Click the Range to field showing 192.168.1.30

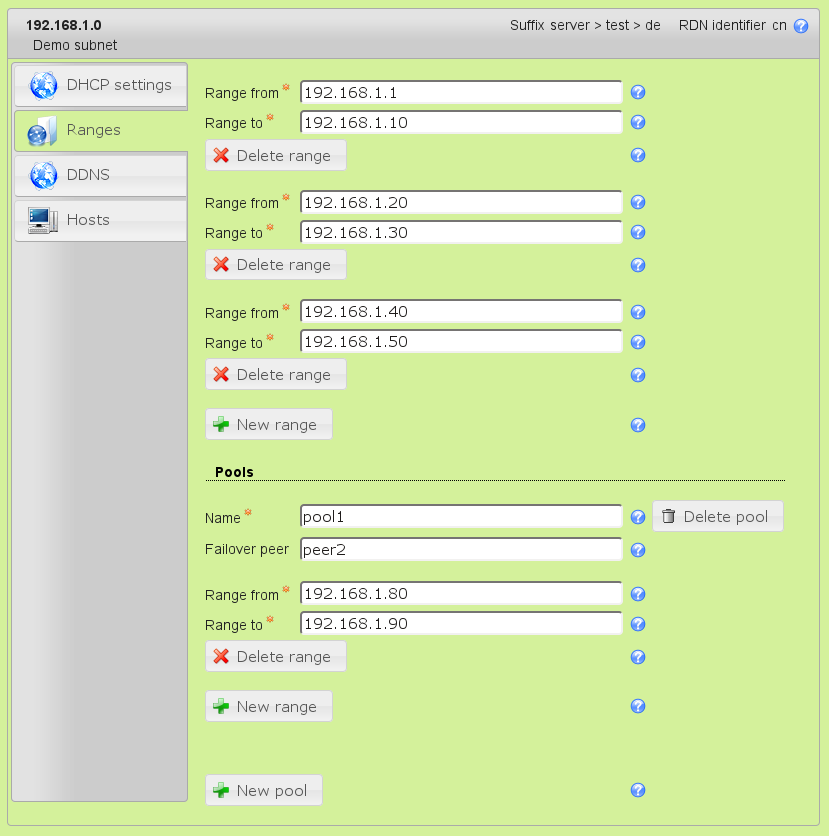point(461,232)
